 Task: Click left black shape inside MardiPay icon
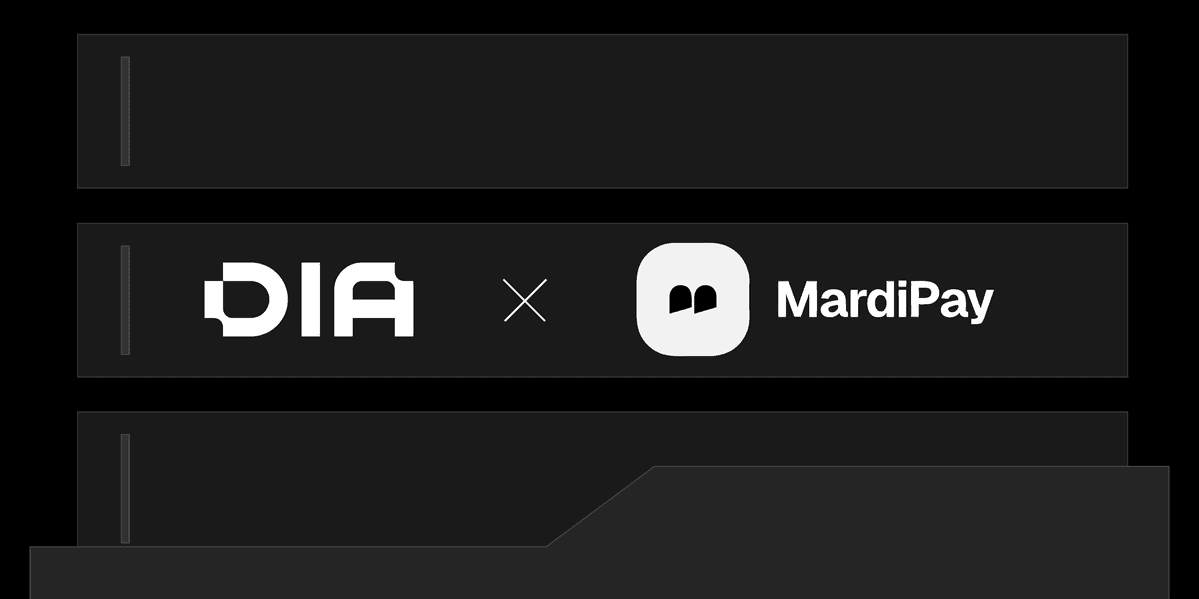click(x=680, y=299)
